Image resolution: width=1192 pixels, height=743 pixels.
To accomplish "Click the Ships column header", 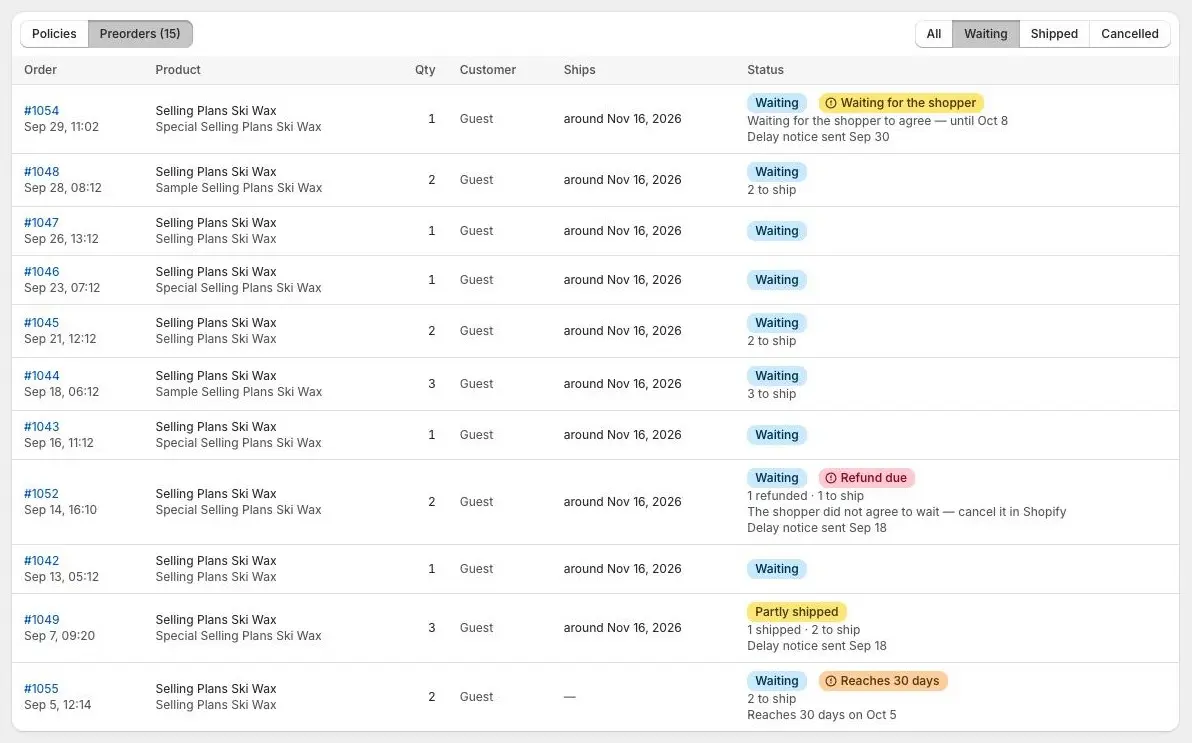I will point(579,69).
